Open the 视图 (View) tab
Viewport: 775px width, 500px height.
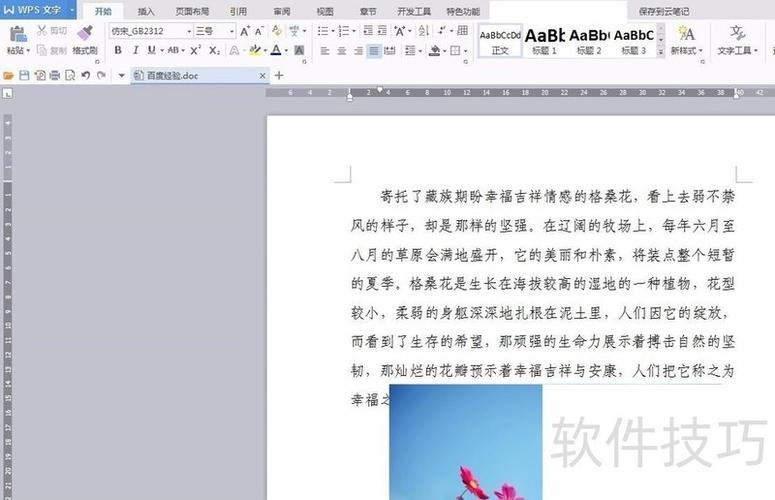point(325,11)
